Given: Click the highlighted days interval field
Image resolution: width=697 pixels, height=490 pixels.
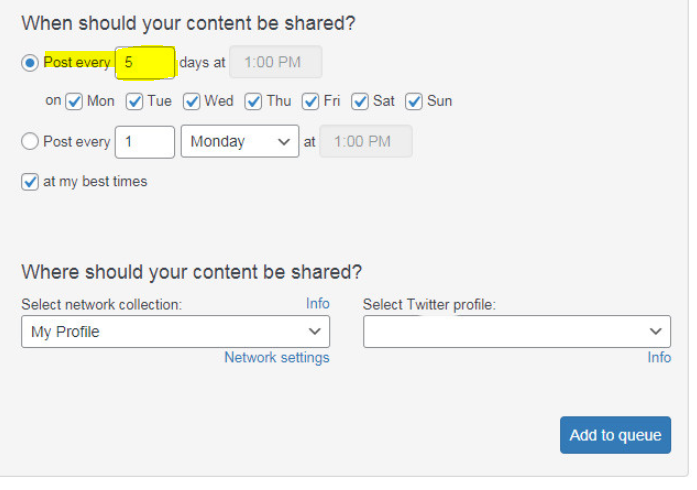Looking at the screenshot, I should (145, 62).
